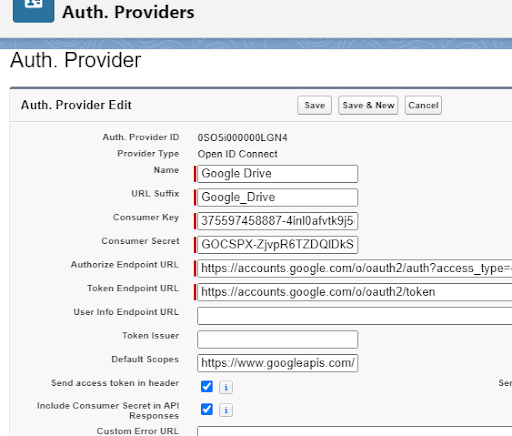512x436 pixels.
Task: Click the Auth. Provider Edit section title
Action: [x=76, y=105]
